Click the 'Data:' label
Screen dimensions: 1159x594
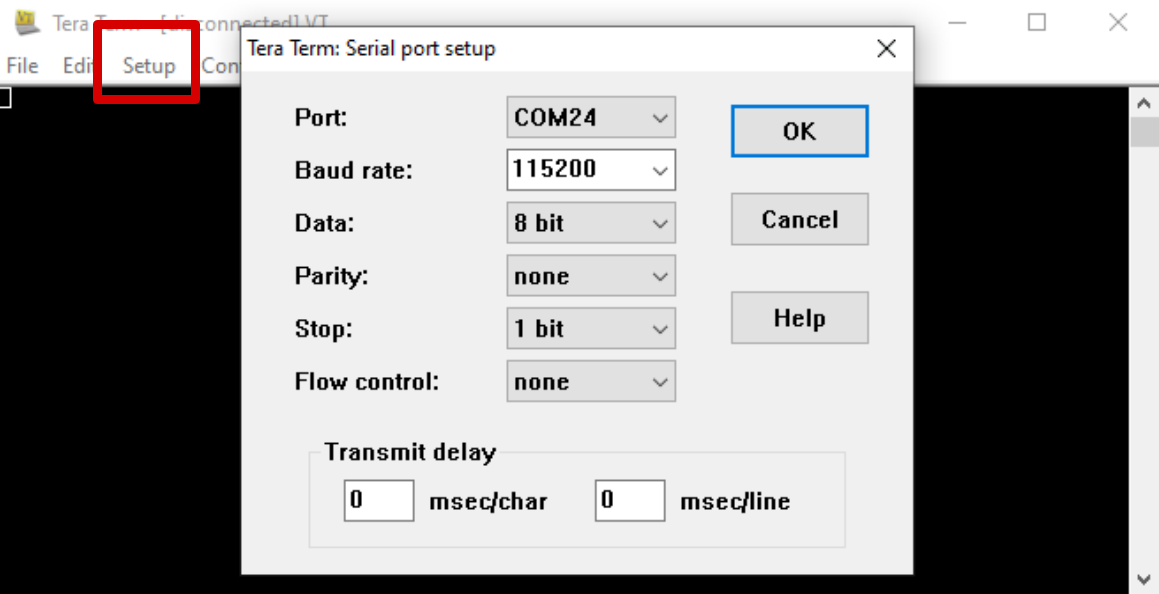pos(324,223)
